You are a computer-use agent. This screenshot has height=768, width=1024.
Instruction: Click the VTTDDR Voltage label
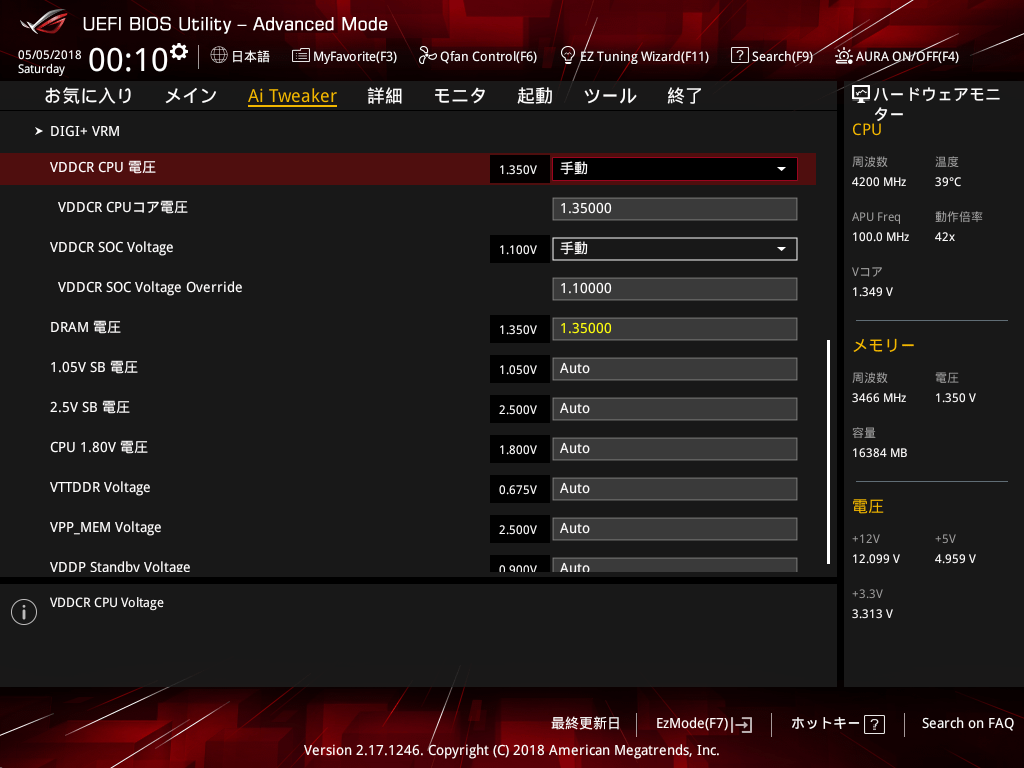100,488
